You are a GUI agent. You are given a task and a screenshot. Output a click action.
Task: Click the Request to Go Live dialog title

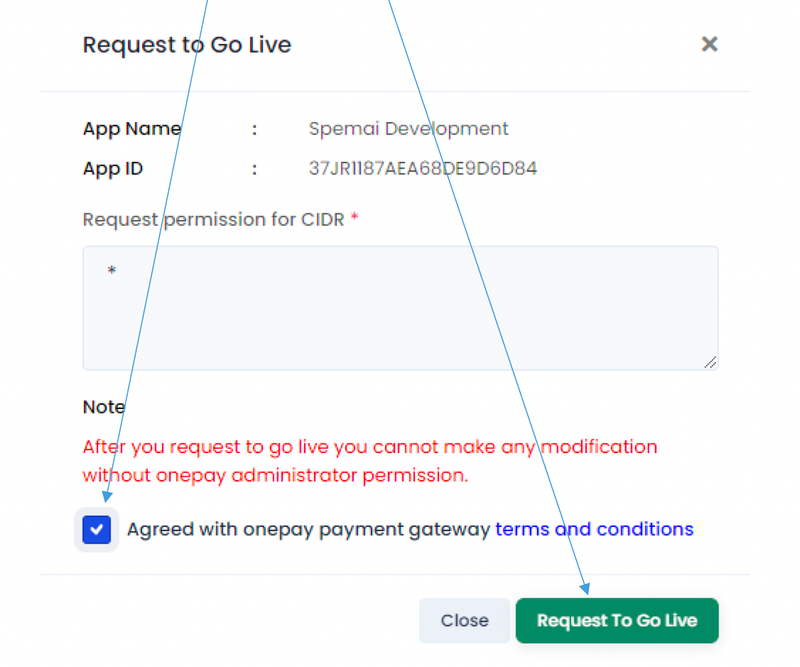[187, 45]
